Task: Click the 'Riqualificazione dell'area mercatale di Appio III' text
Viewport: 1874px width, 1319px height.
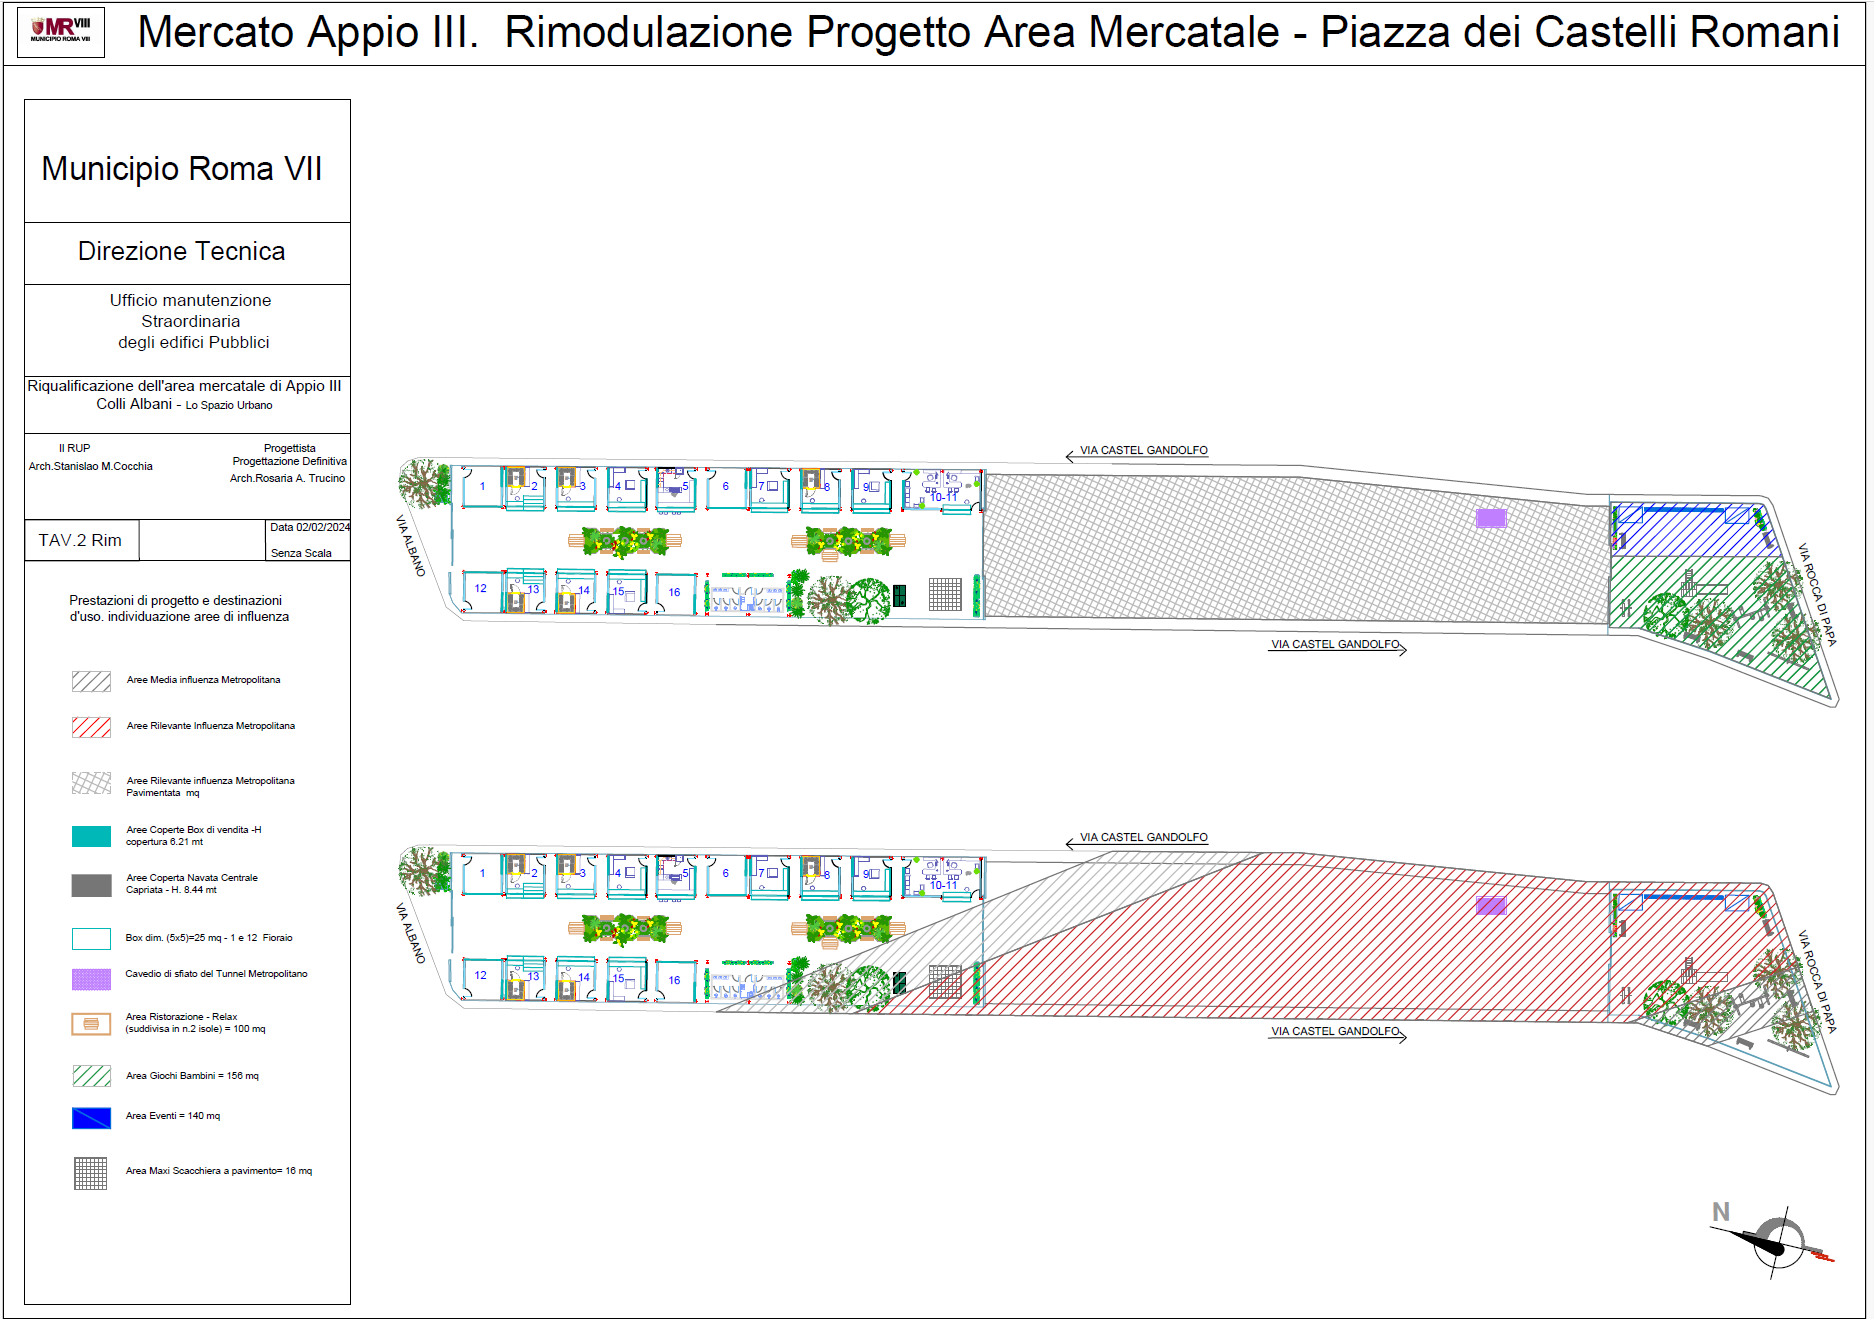Action: 184,386
